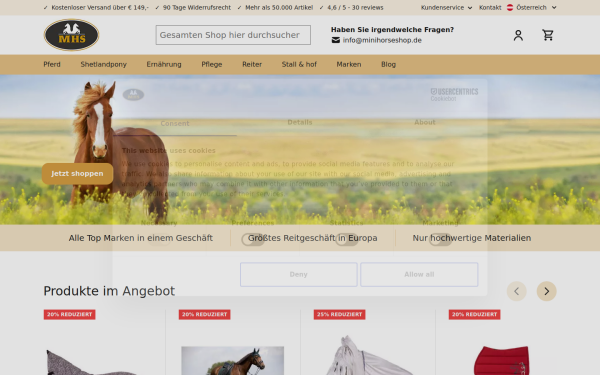Toggle the Preferences cookie switch
This screenshot has width=600, height=375.
pyautogui.click(x=253, y=240)
